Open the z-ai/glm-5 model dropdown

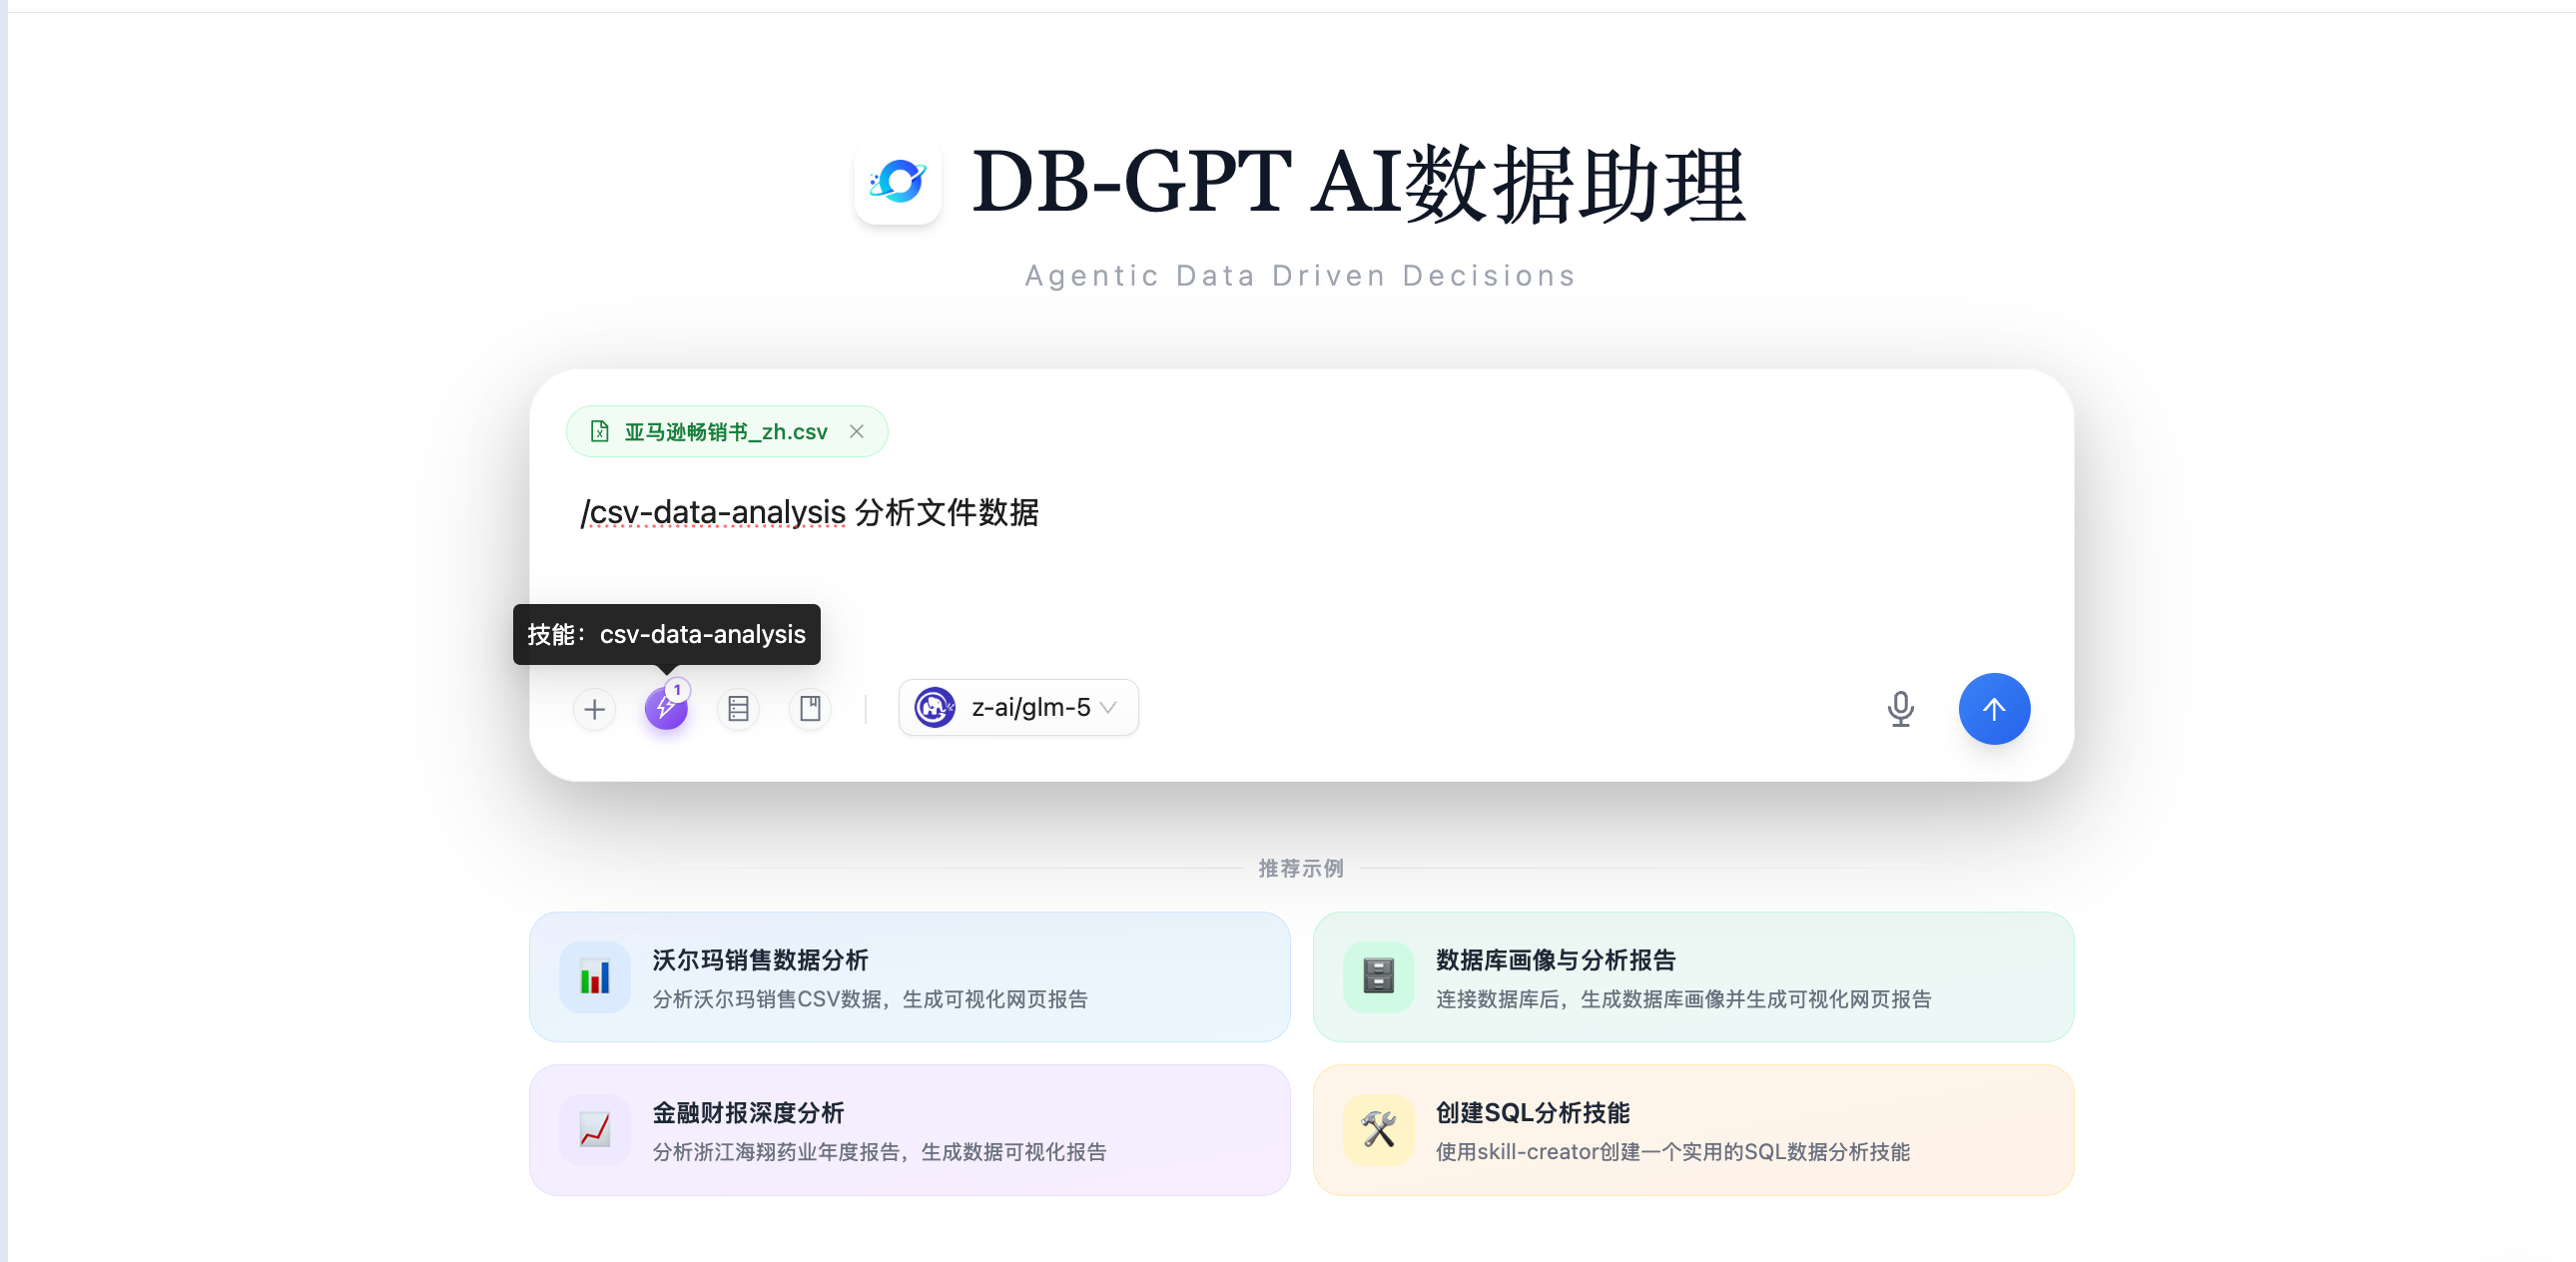click(x=1018, y=707)
